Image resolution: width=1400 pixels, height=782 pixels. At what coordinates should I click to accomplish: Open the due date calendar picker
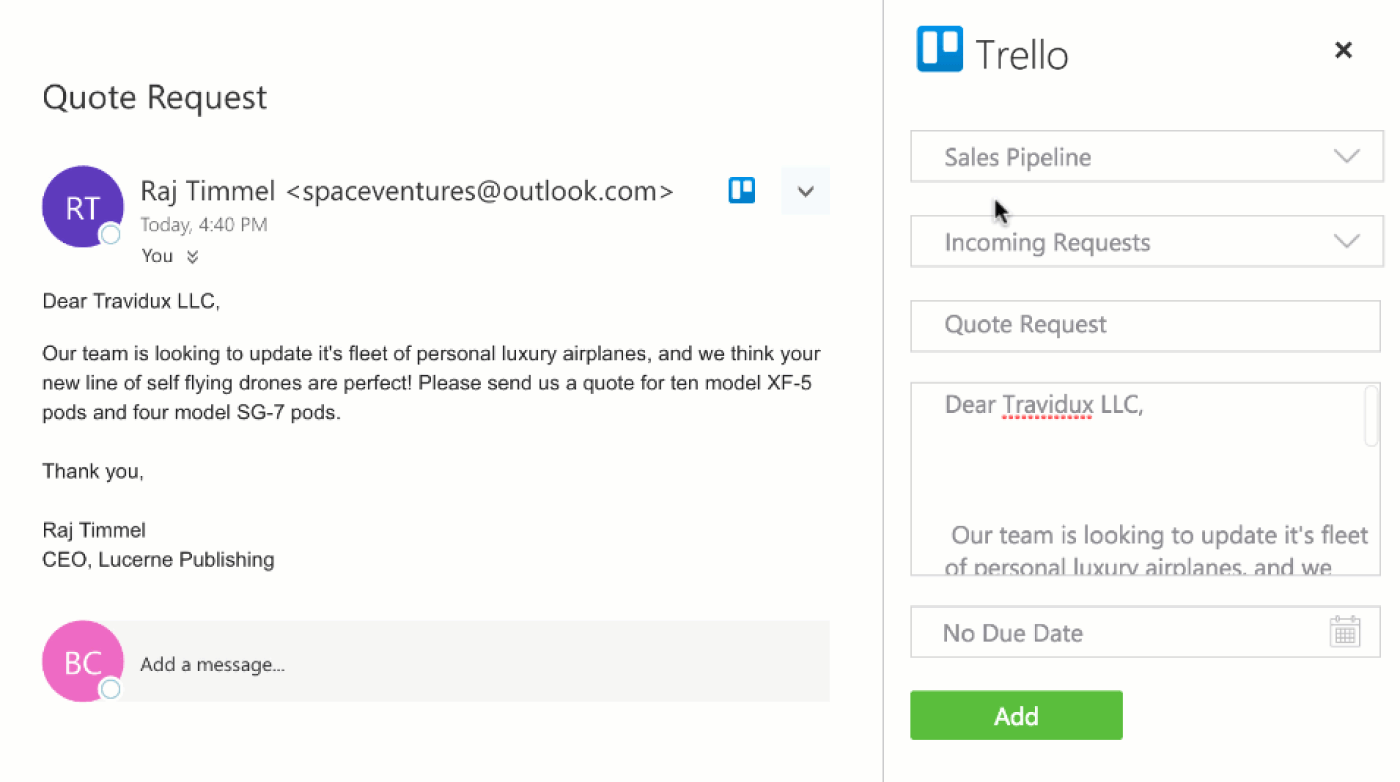tap(1345, 631)
